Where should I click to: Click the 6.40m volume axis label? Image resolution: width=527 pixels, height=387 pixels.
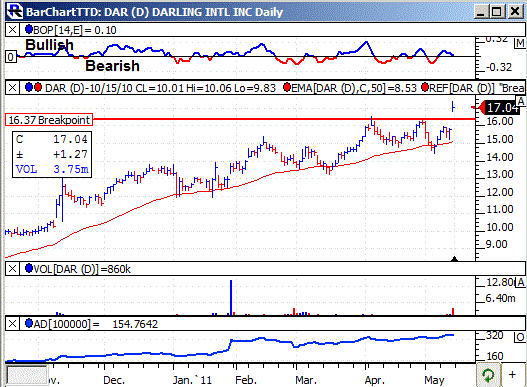[500, 298]
